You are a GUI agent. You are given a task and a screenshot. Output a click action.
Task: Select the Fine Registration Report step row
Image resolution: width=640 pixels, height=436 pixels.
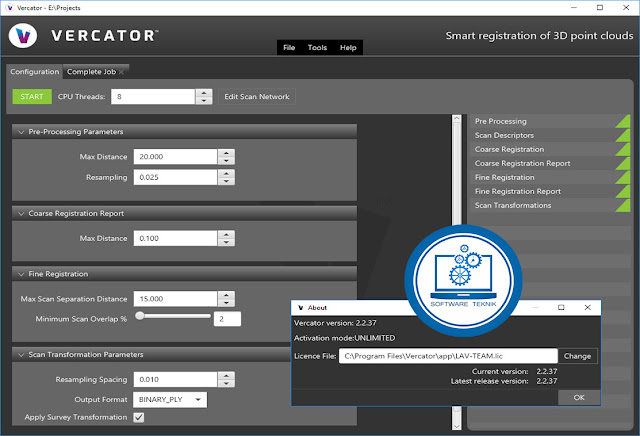[549, 191]
